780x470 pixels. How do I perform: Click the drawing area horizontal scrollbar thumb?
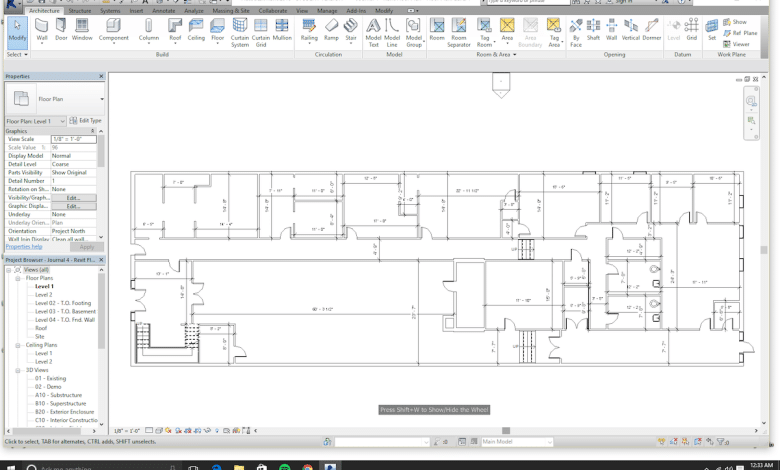[506, 431]
